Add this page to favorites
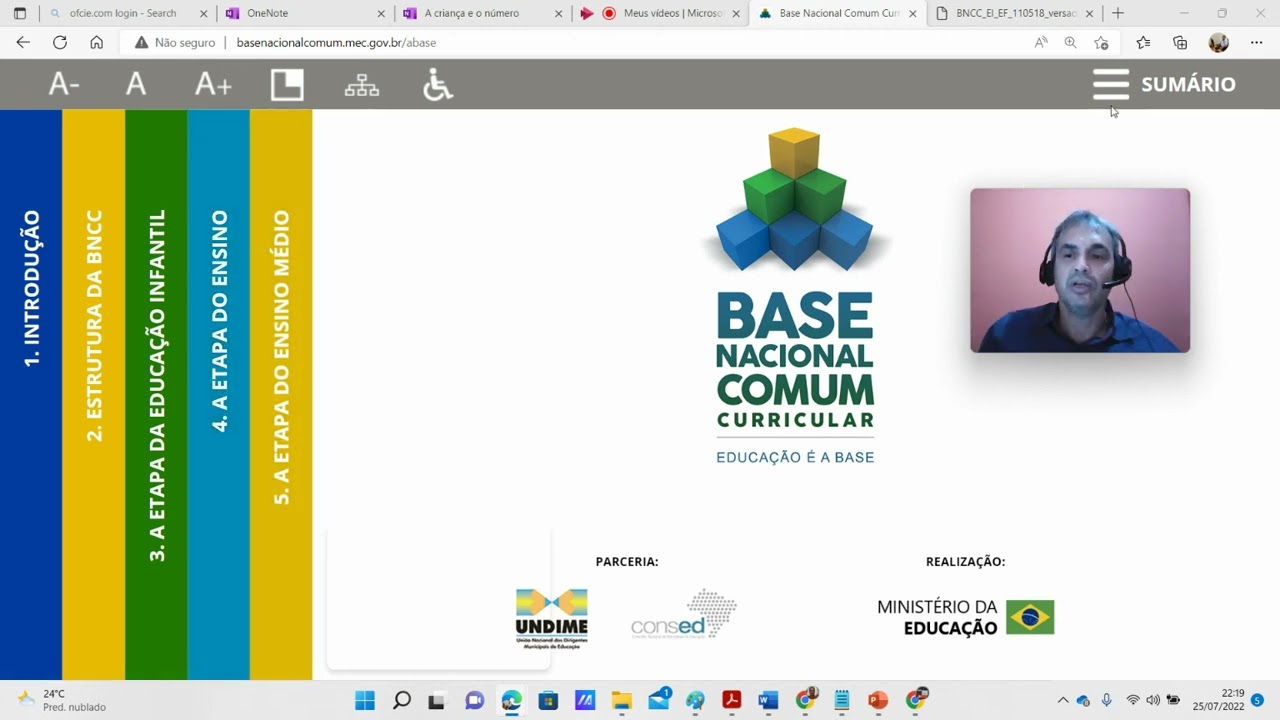This screenshot has height=720, width=1280. tap(1101, 42)
